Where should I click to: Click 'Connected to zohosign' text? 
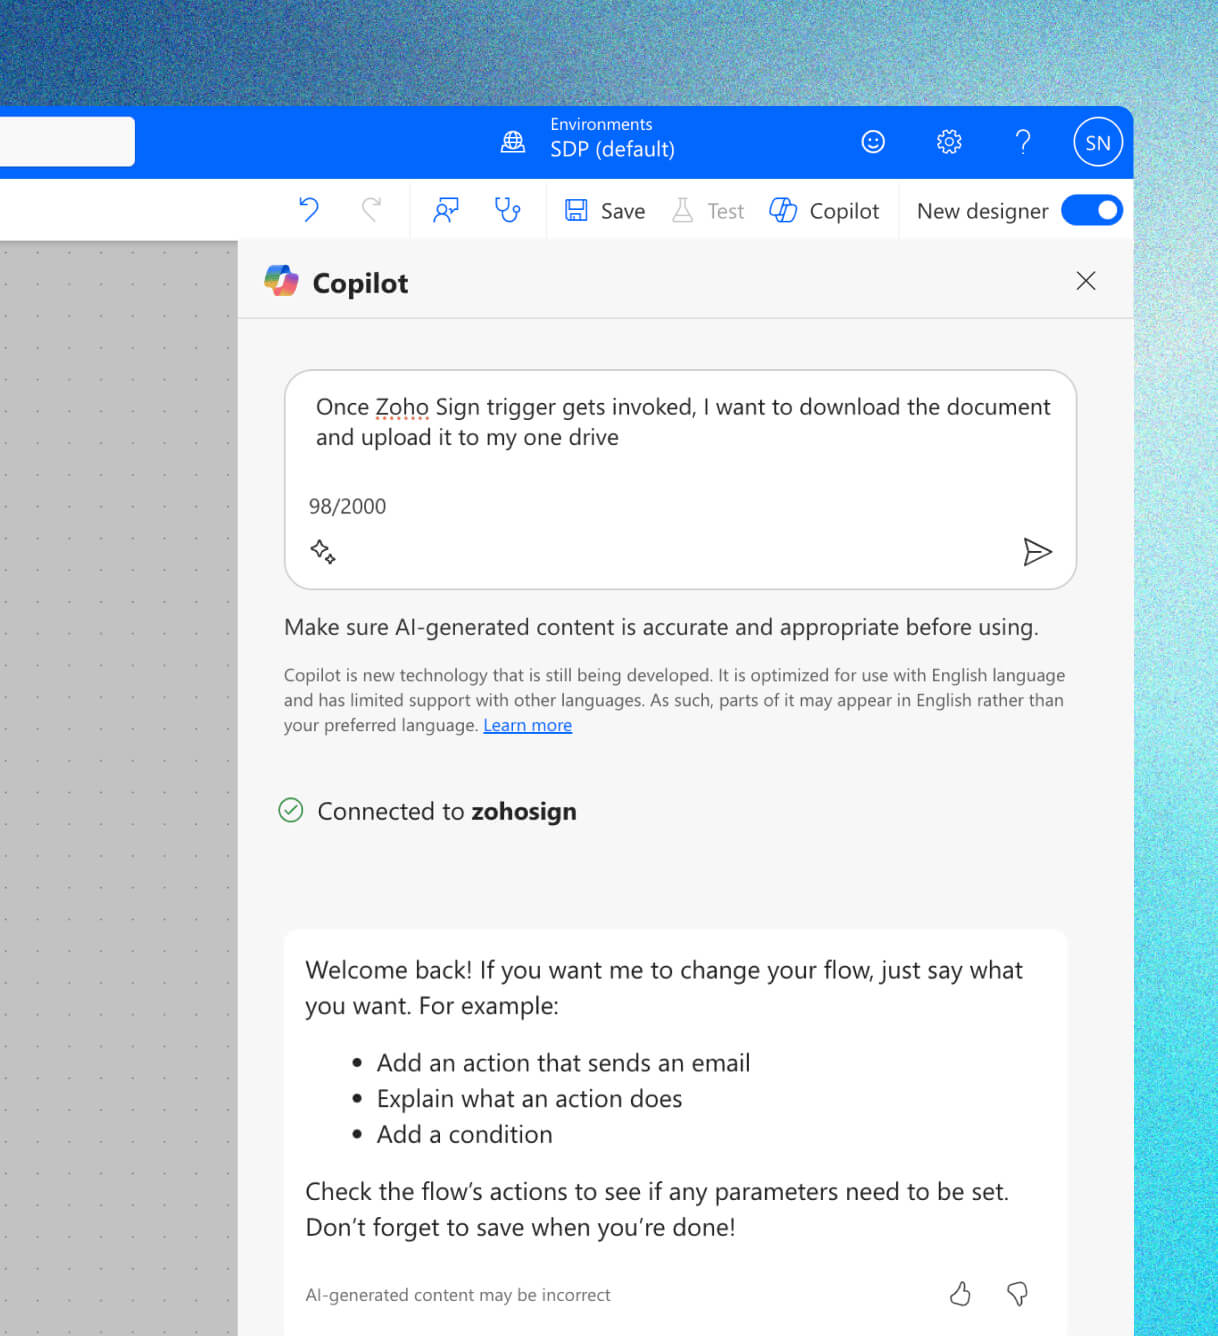[x=447, y=811]
